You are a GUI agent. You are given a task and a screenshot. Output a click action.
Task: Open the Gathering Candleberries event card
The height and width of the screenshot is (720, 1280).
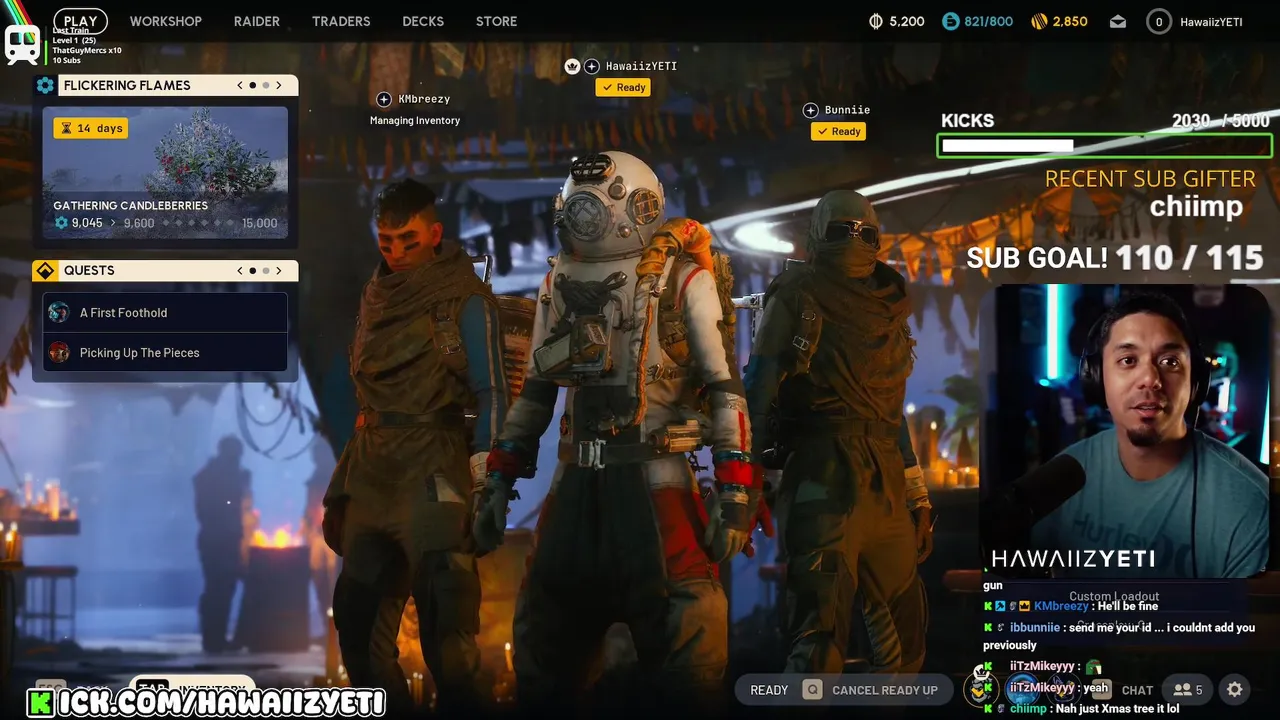(165, 173)
